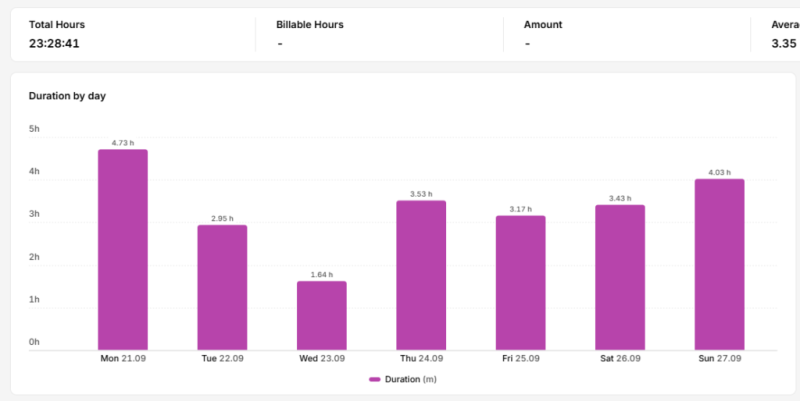The image size is (800, 401).
Task: Click the 5h y-axis label
Action: pyautogui.click(x=34, y=129)
